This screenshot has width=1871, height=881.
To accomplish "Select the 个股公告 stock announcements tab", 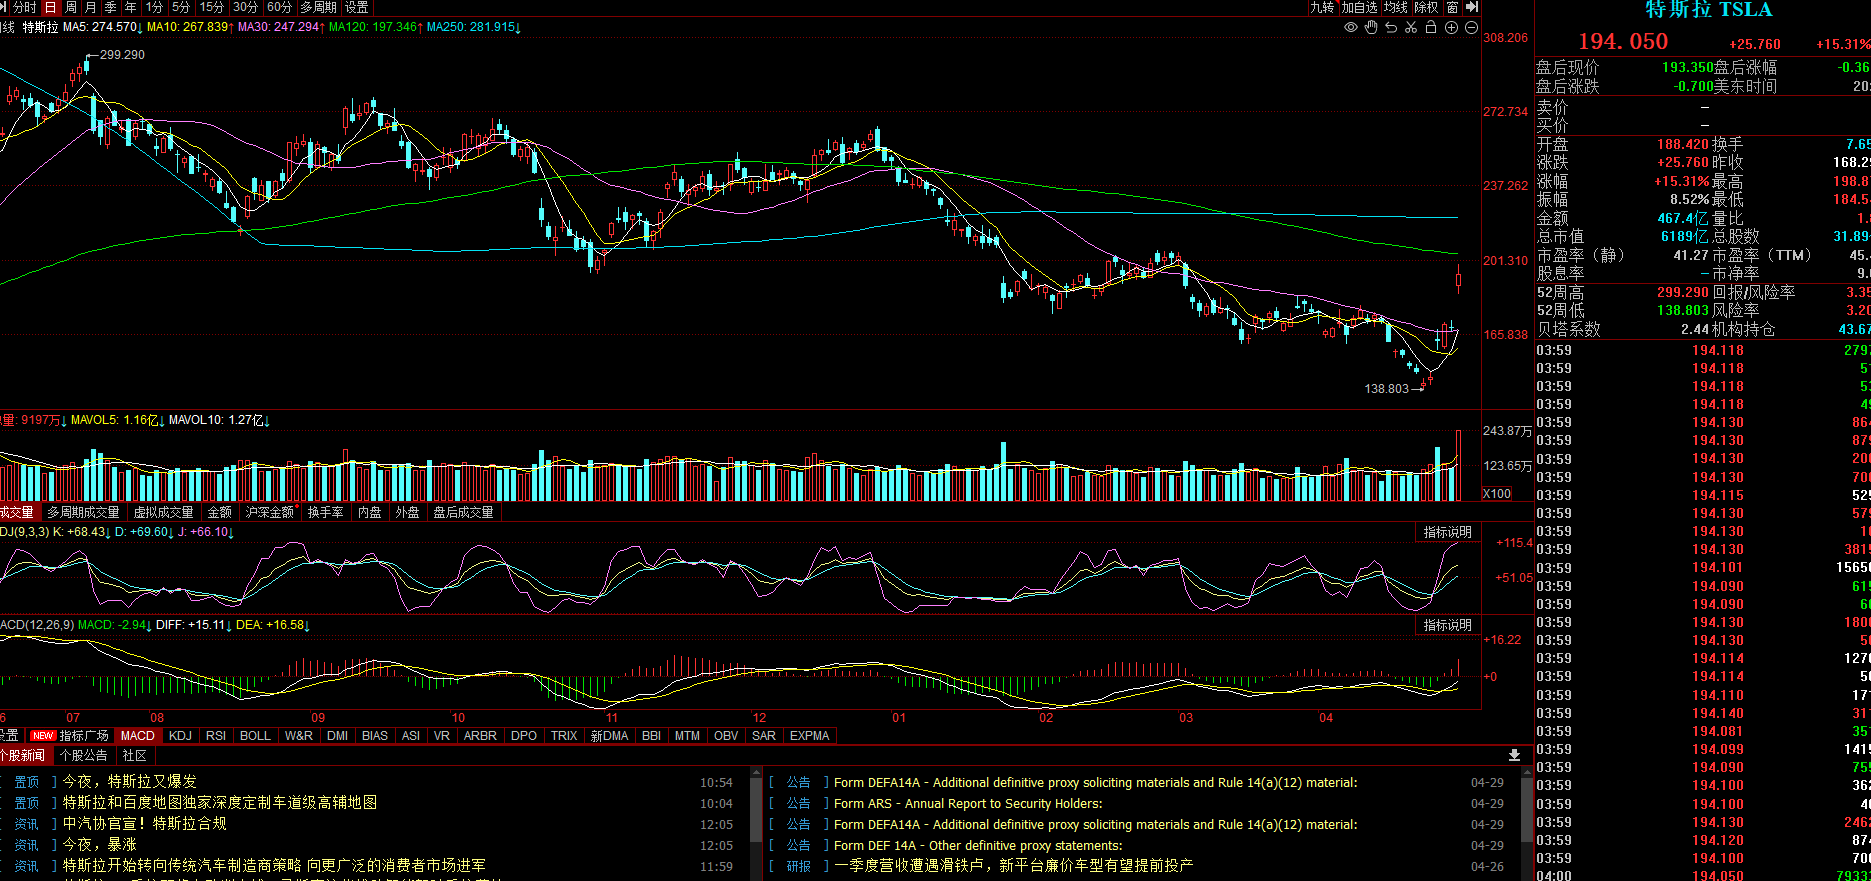I will (83, 756).
